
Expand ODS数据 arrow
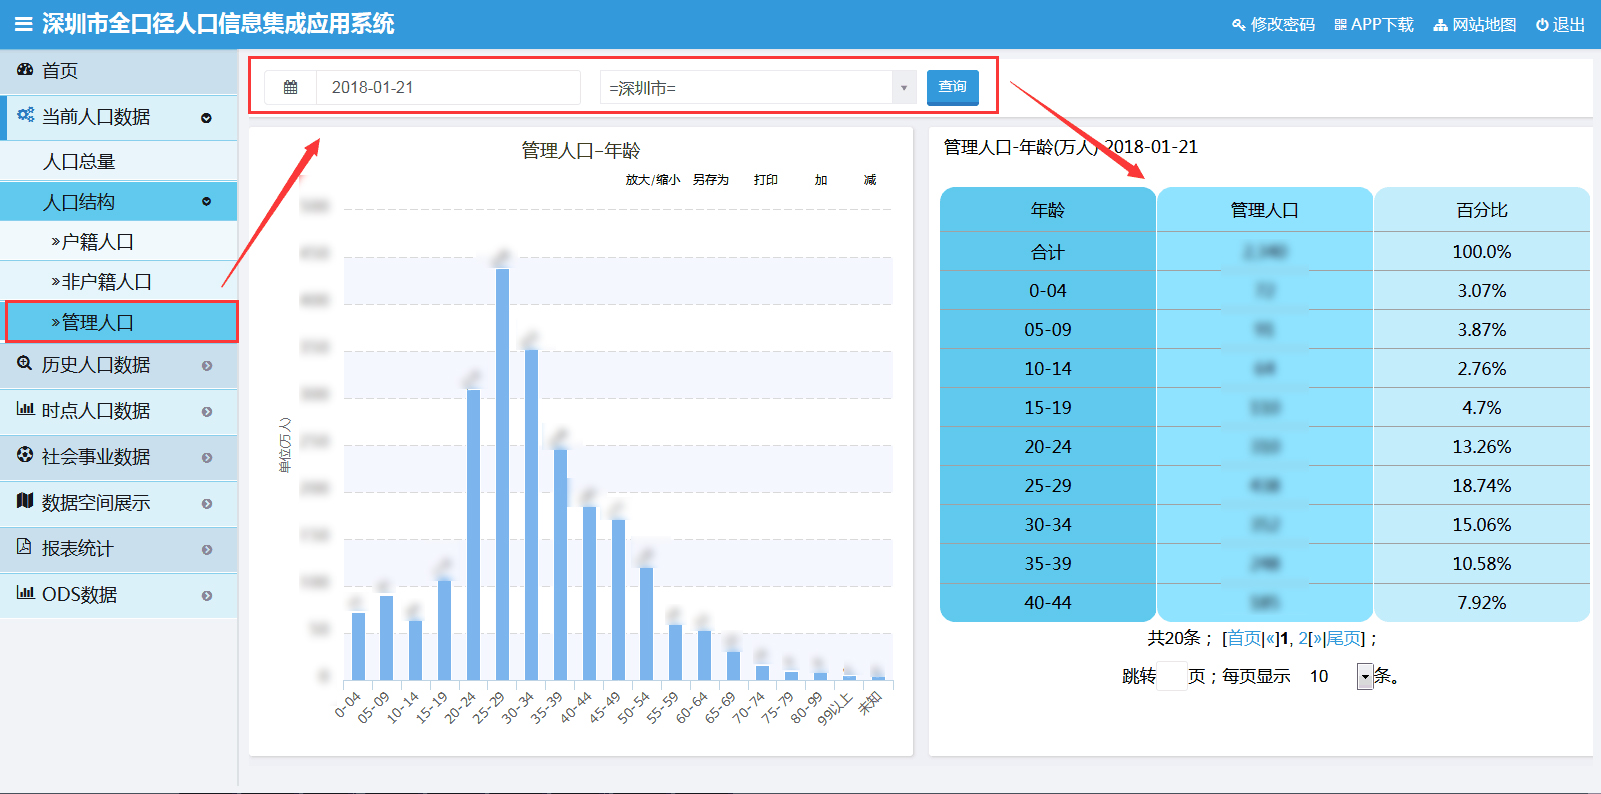click(x=207, y=596)
